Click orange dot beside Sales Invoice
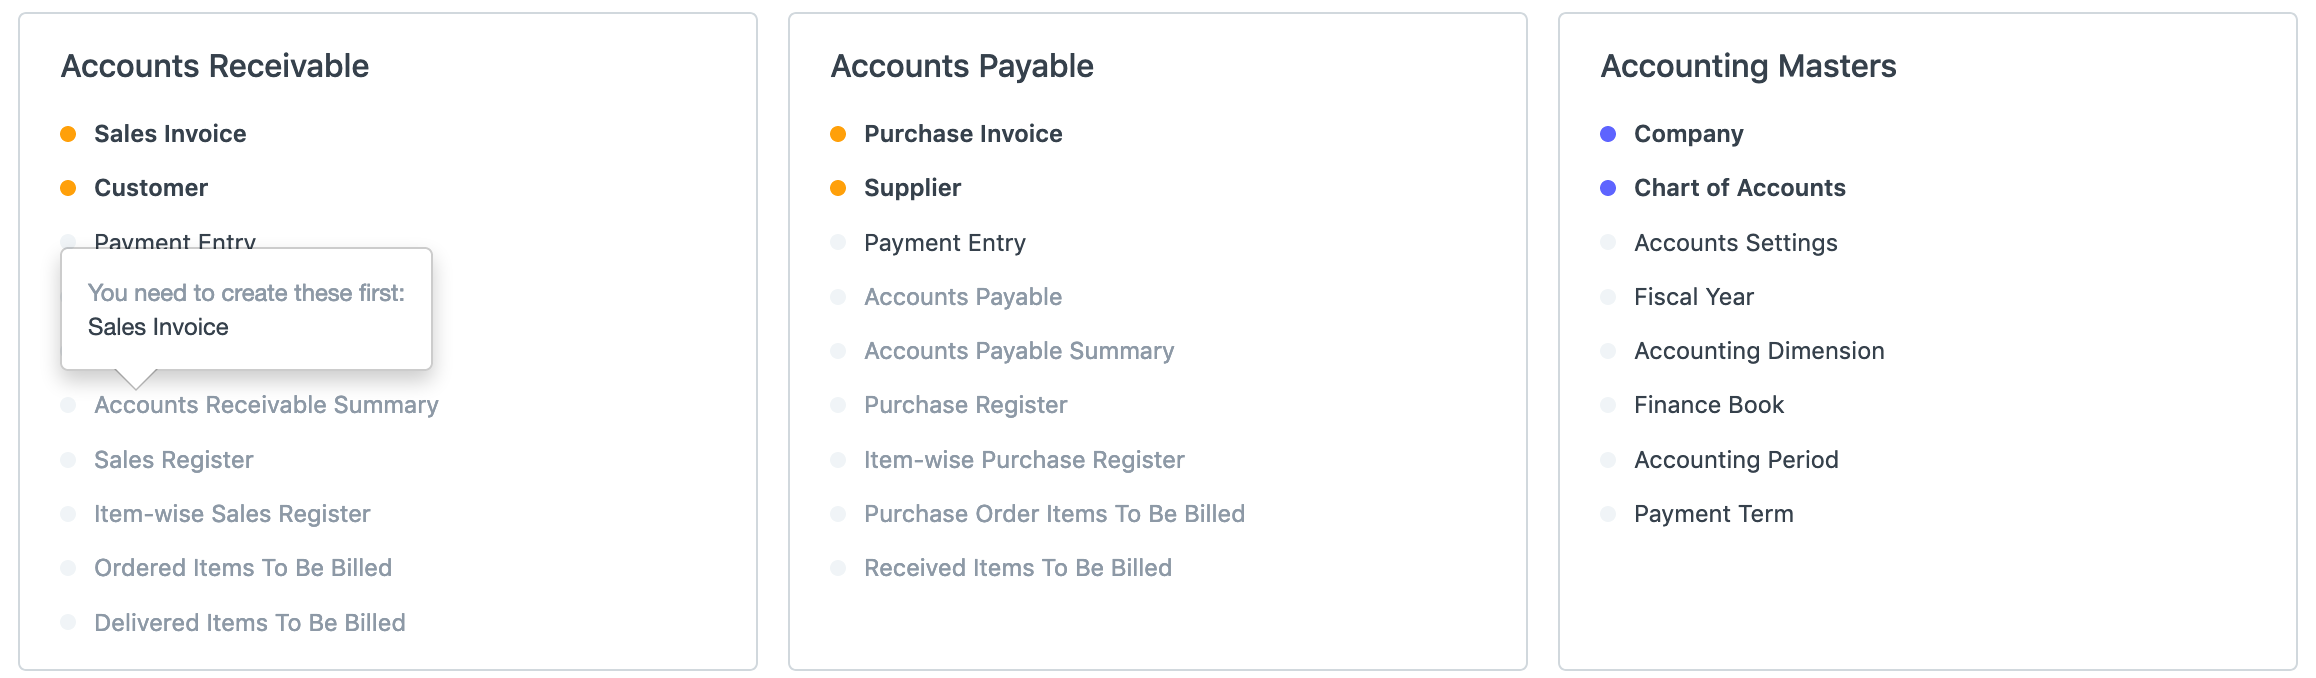This screenshot has width=2316, height=678. coord(68,134)
